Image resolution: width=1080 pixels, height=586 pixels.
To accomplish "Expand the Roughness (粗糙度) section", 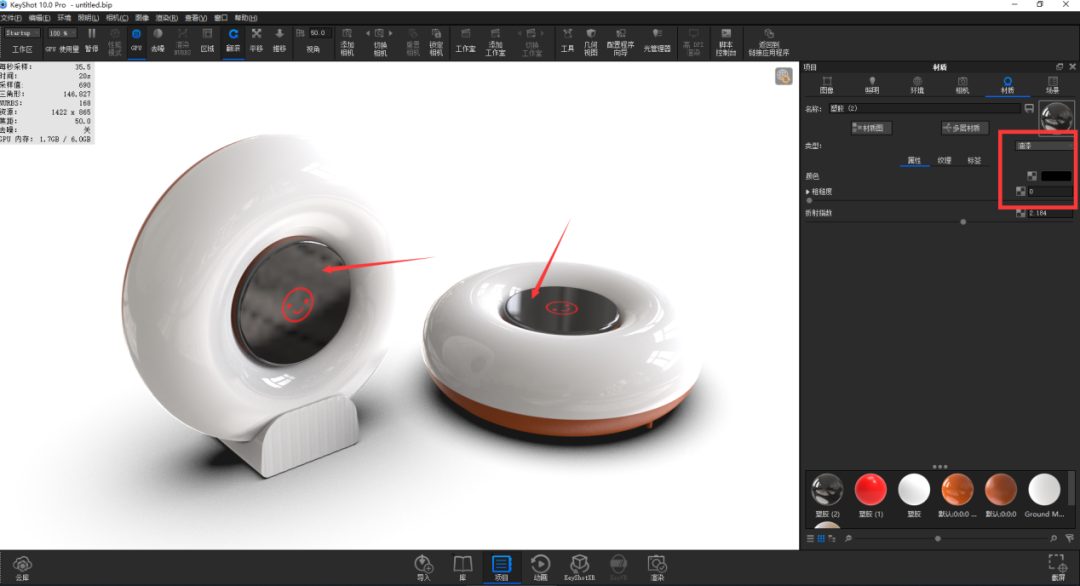I will [x=808, y=192].
